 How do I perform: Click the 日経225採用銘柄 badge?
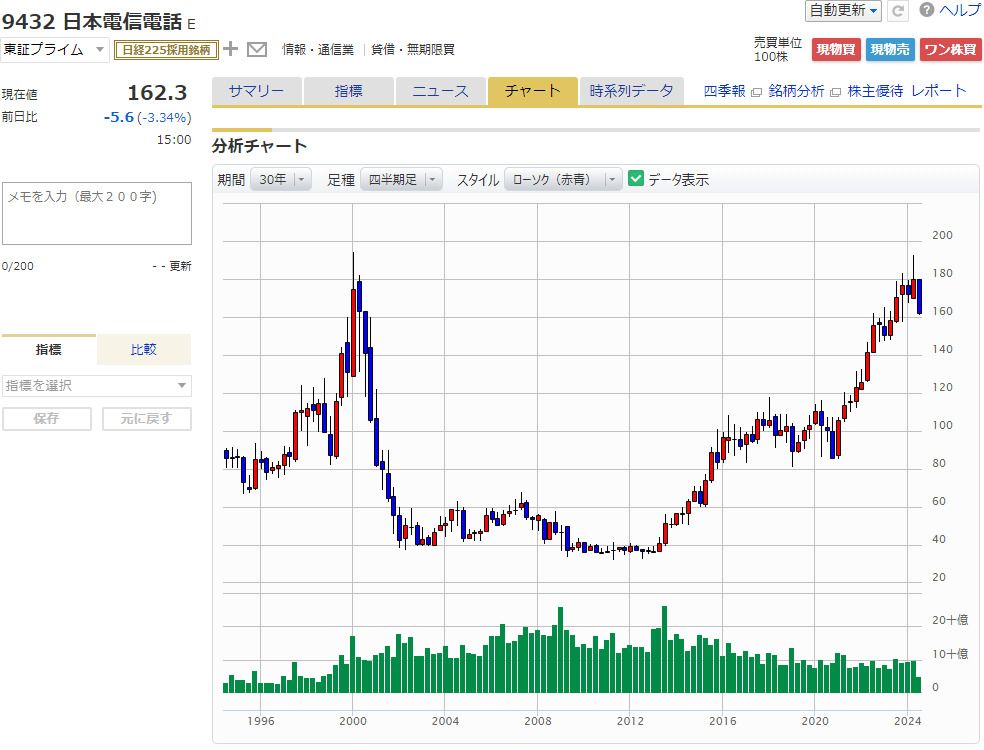[165, 49]
